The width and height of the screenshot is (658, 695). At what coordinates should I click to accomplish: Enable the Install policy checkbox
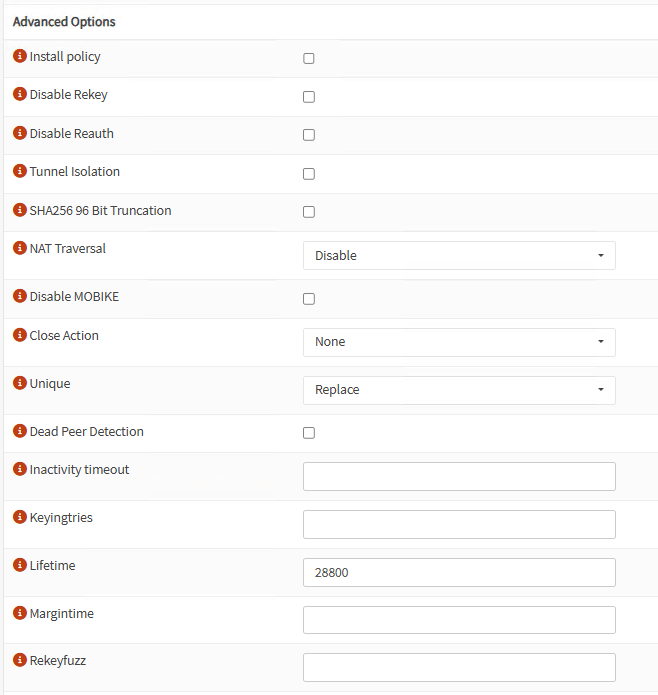click(309, 59)
